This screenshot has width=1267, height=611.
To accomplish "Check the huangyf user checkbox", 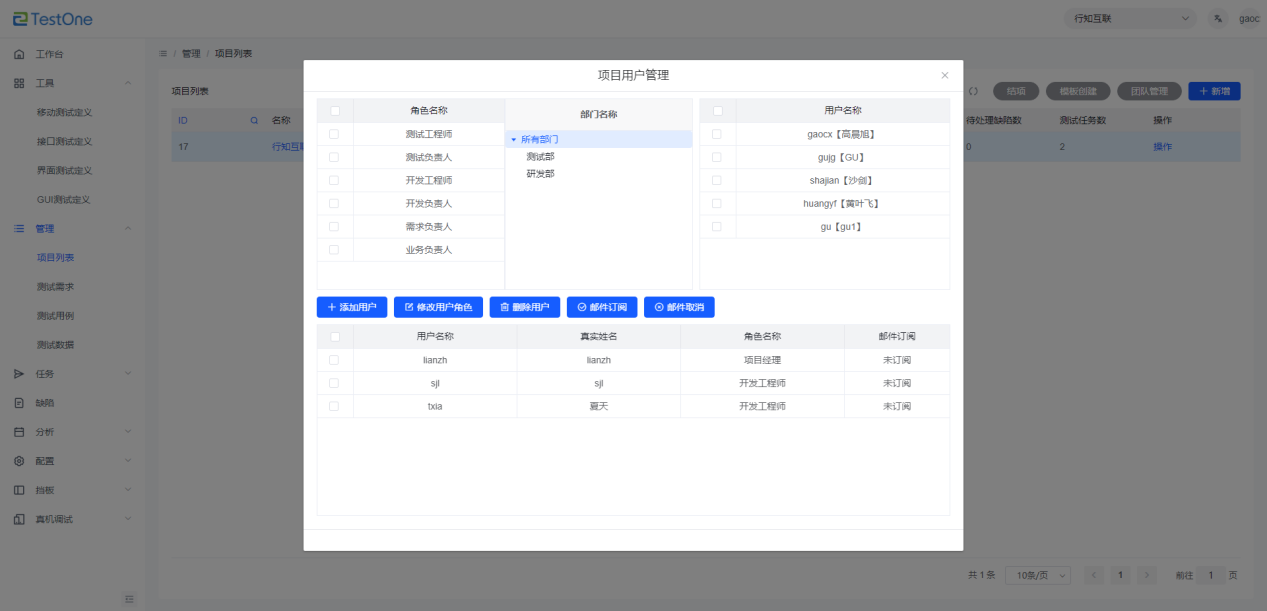I will coord(717,203).
